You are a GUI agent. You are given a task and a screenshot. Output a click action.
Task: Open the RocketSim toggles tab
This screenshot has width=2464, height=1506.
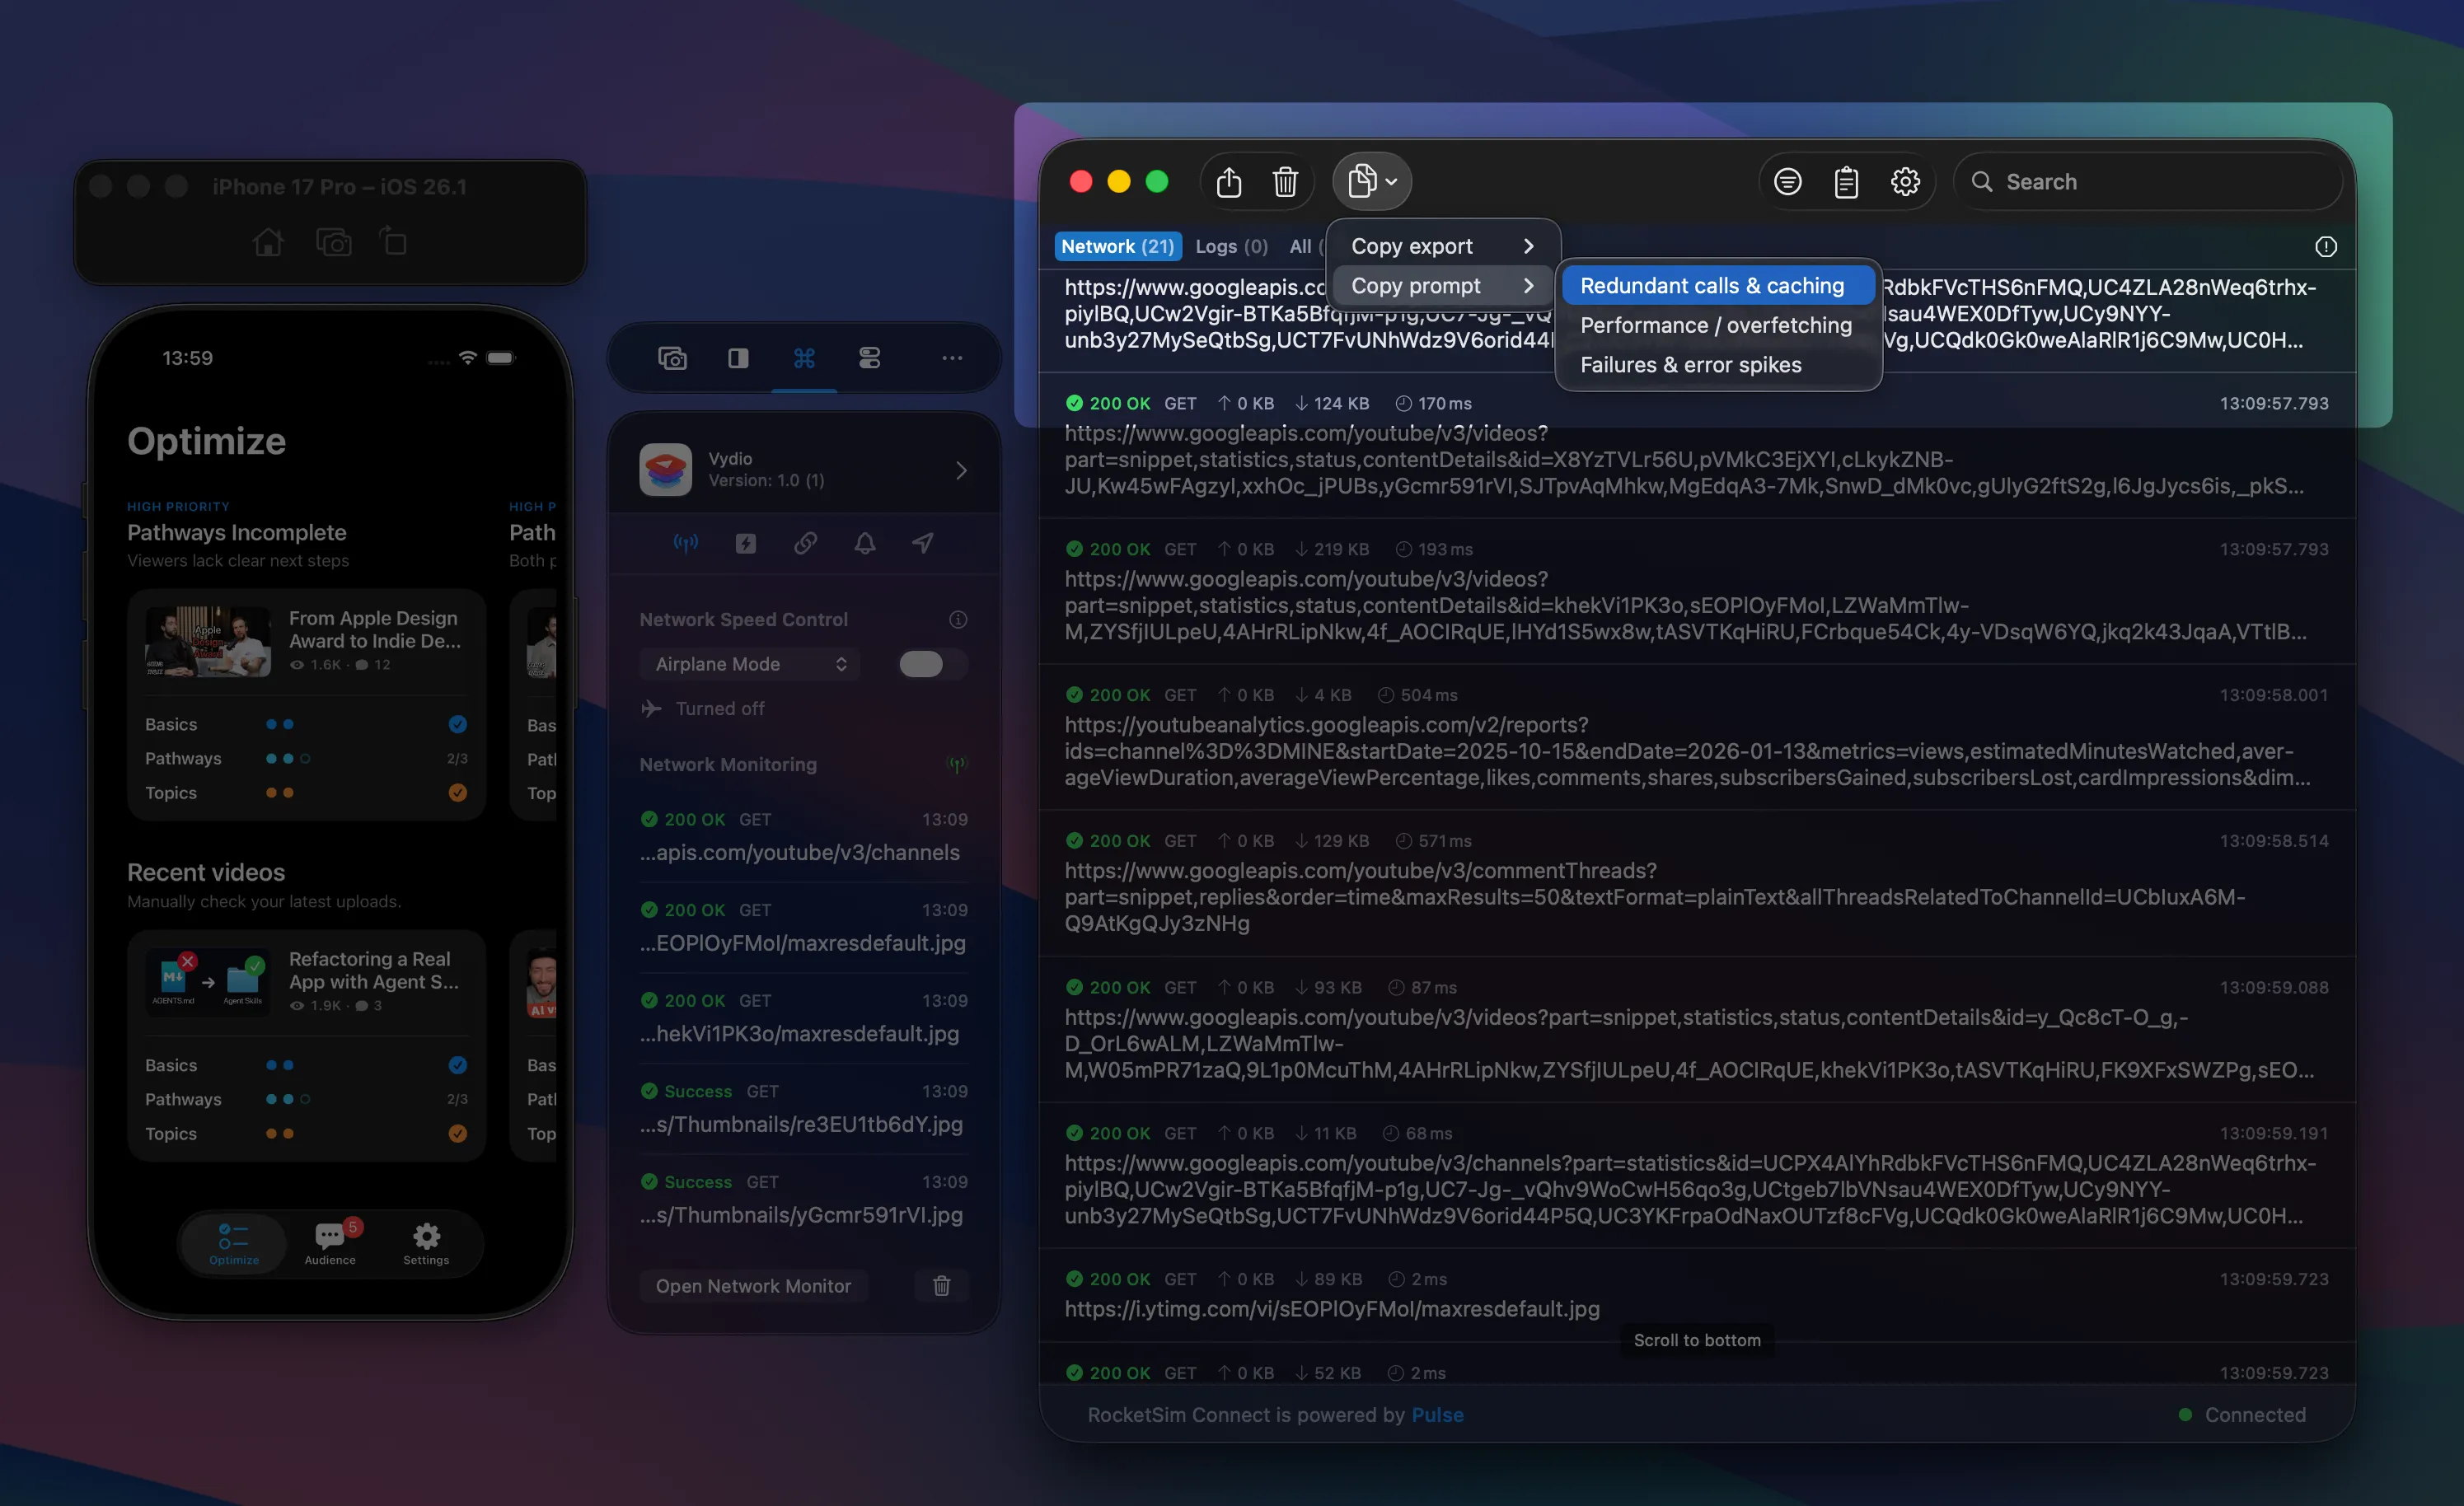[869, 358]
